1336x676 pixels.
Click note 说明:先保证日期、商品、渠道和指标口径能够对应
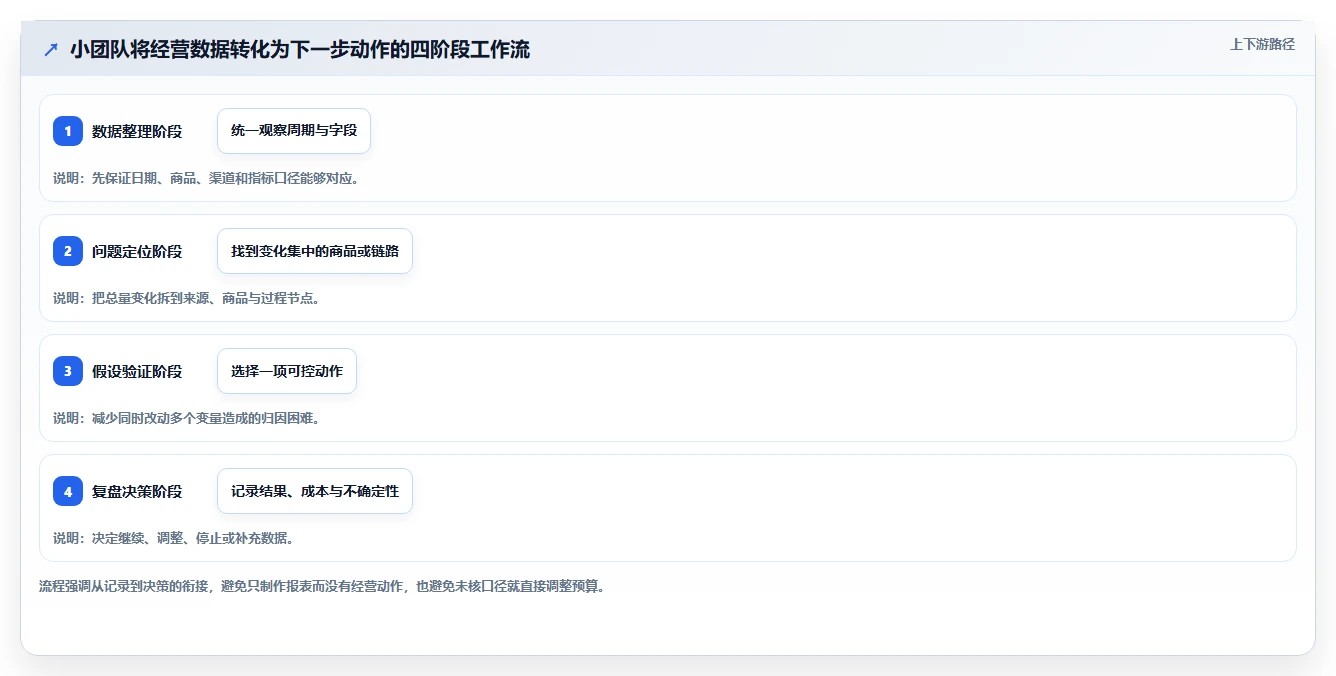206,178
